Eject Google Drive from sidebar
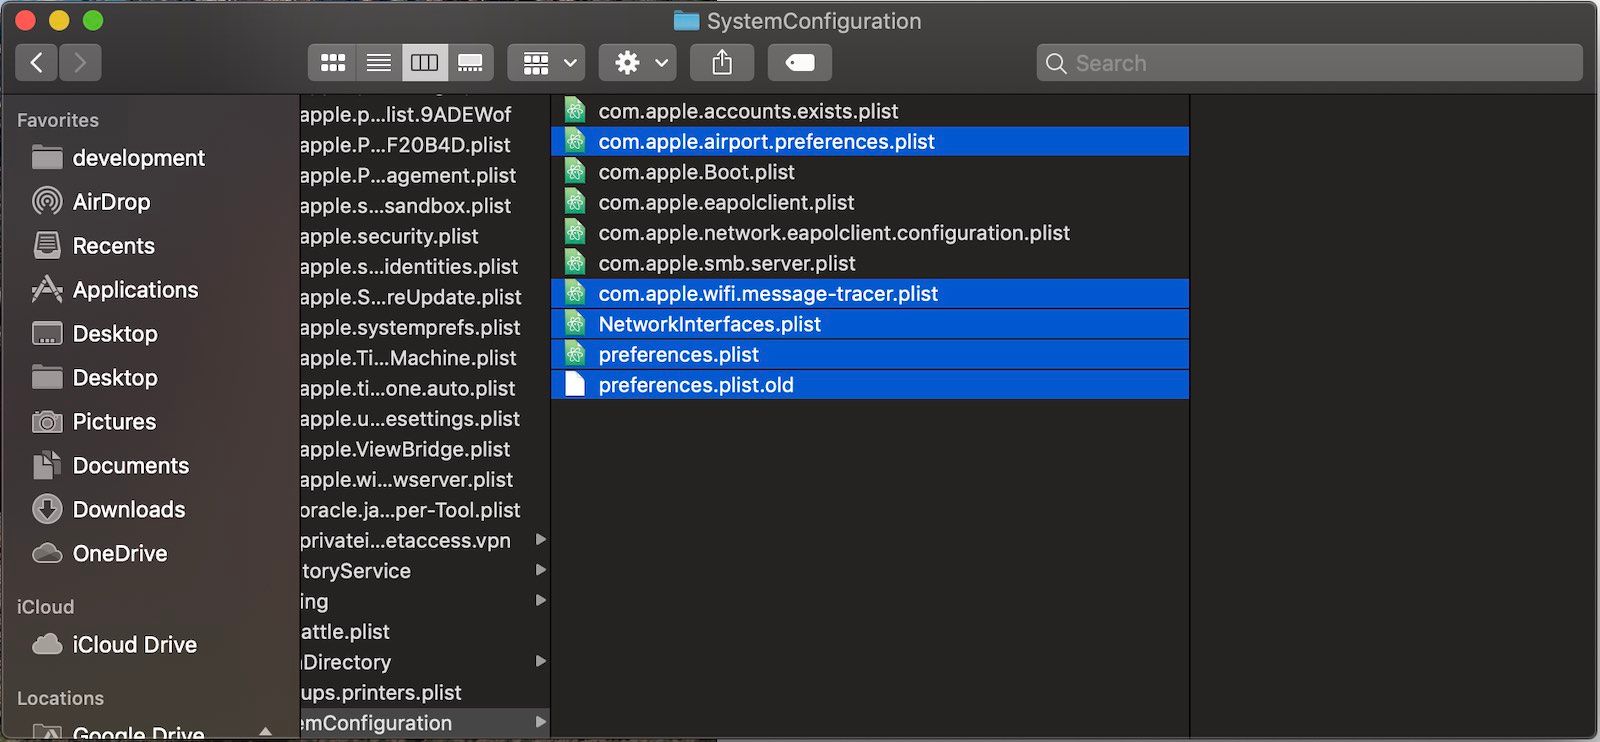Image resolution: width=1600 pixels, height=742 pixels. (265, 732)
